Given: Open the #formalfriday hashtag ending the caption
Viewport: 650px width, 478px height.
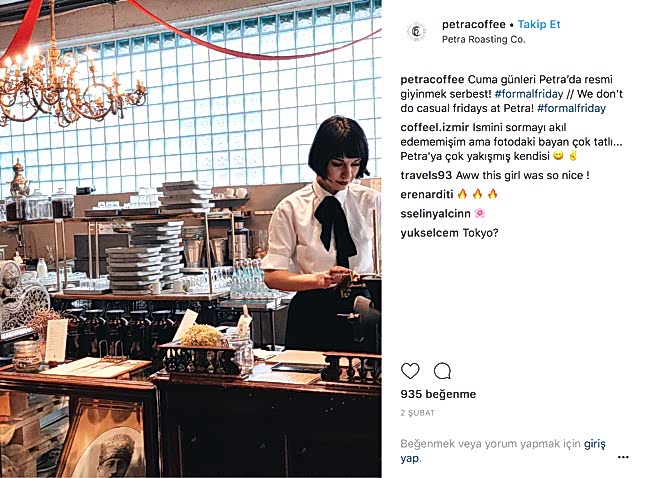Looking at the screenshot, I should [571, 108].
